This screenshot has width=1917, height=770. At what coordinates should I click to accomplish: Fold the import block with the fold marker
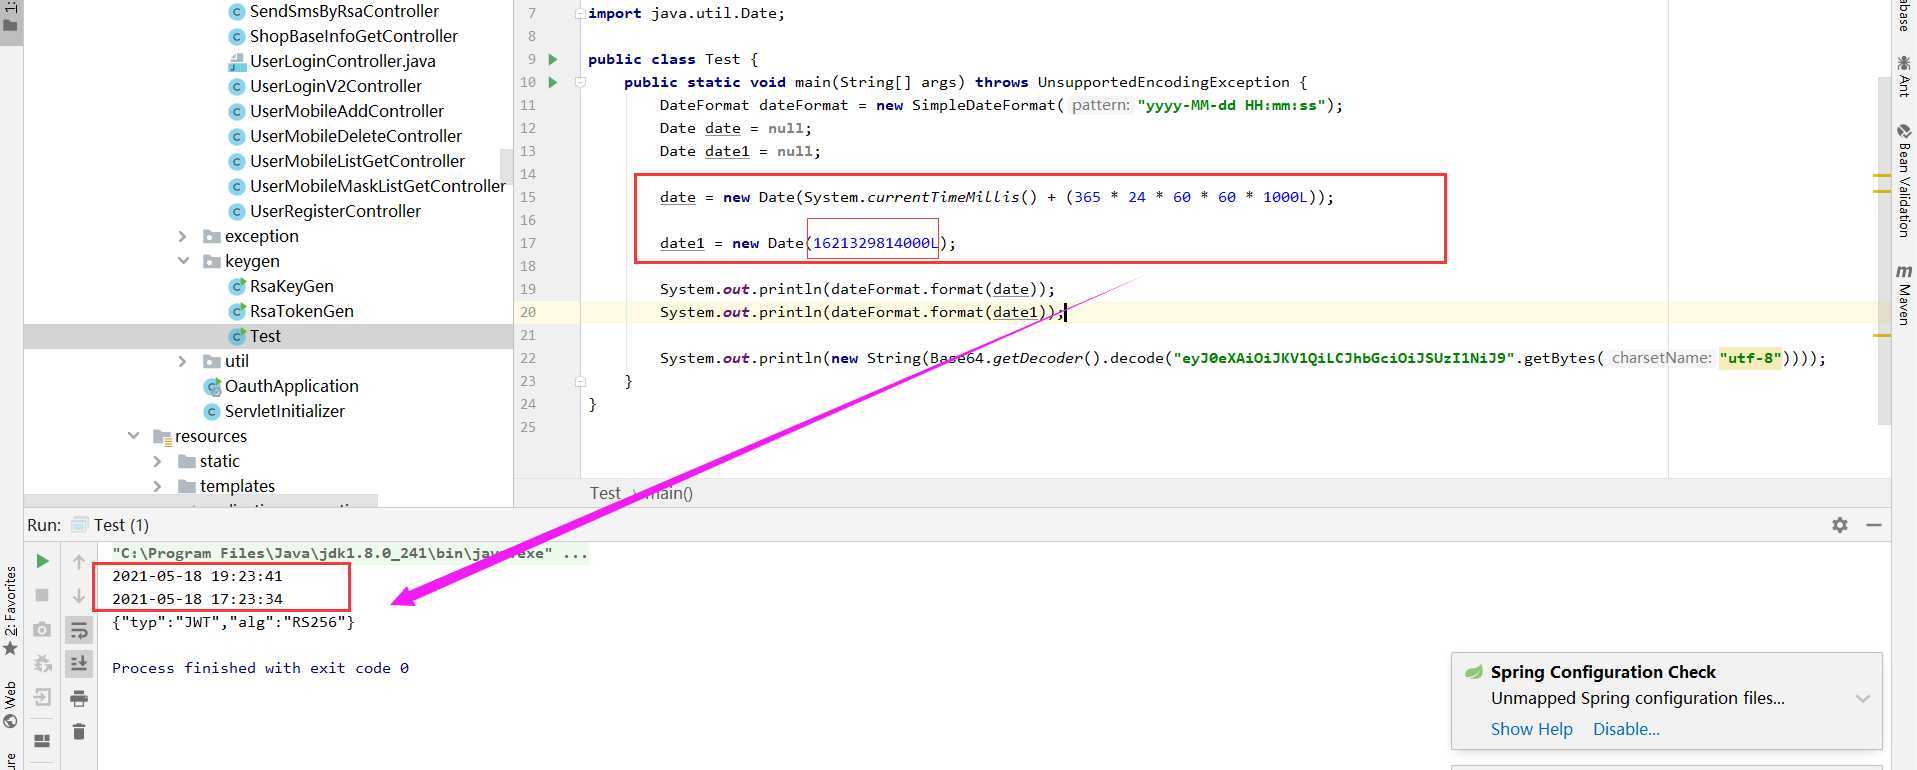pos(580,14)
